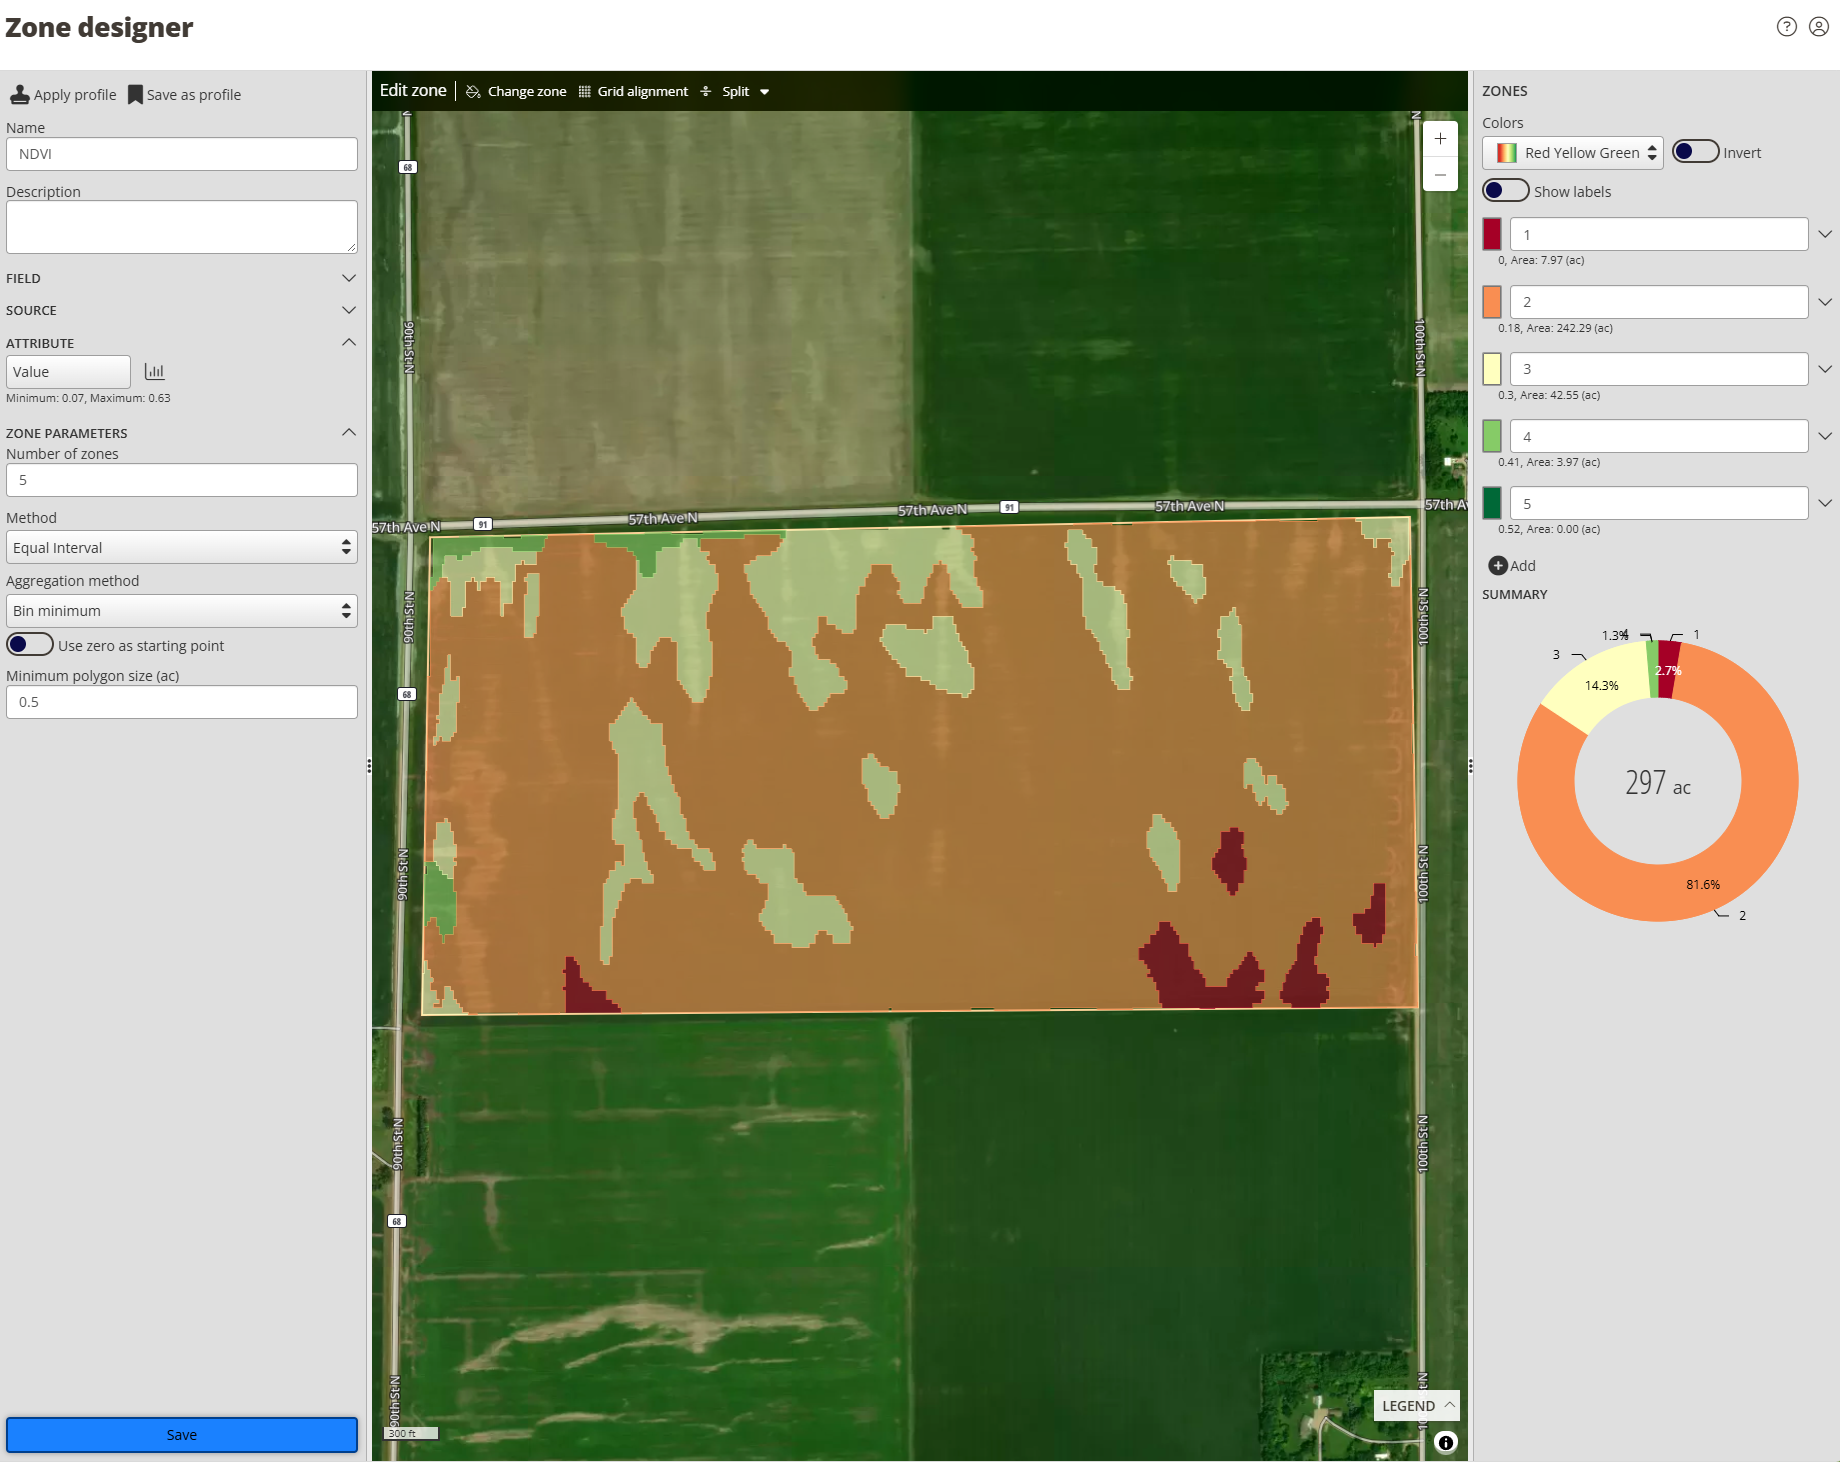Screen dimensions: 1840x1462
Task: Choose Split in the map toolbar
Action: pyautogui.click(x=735, y=91)
